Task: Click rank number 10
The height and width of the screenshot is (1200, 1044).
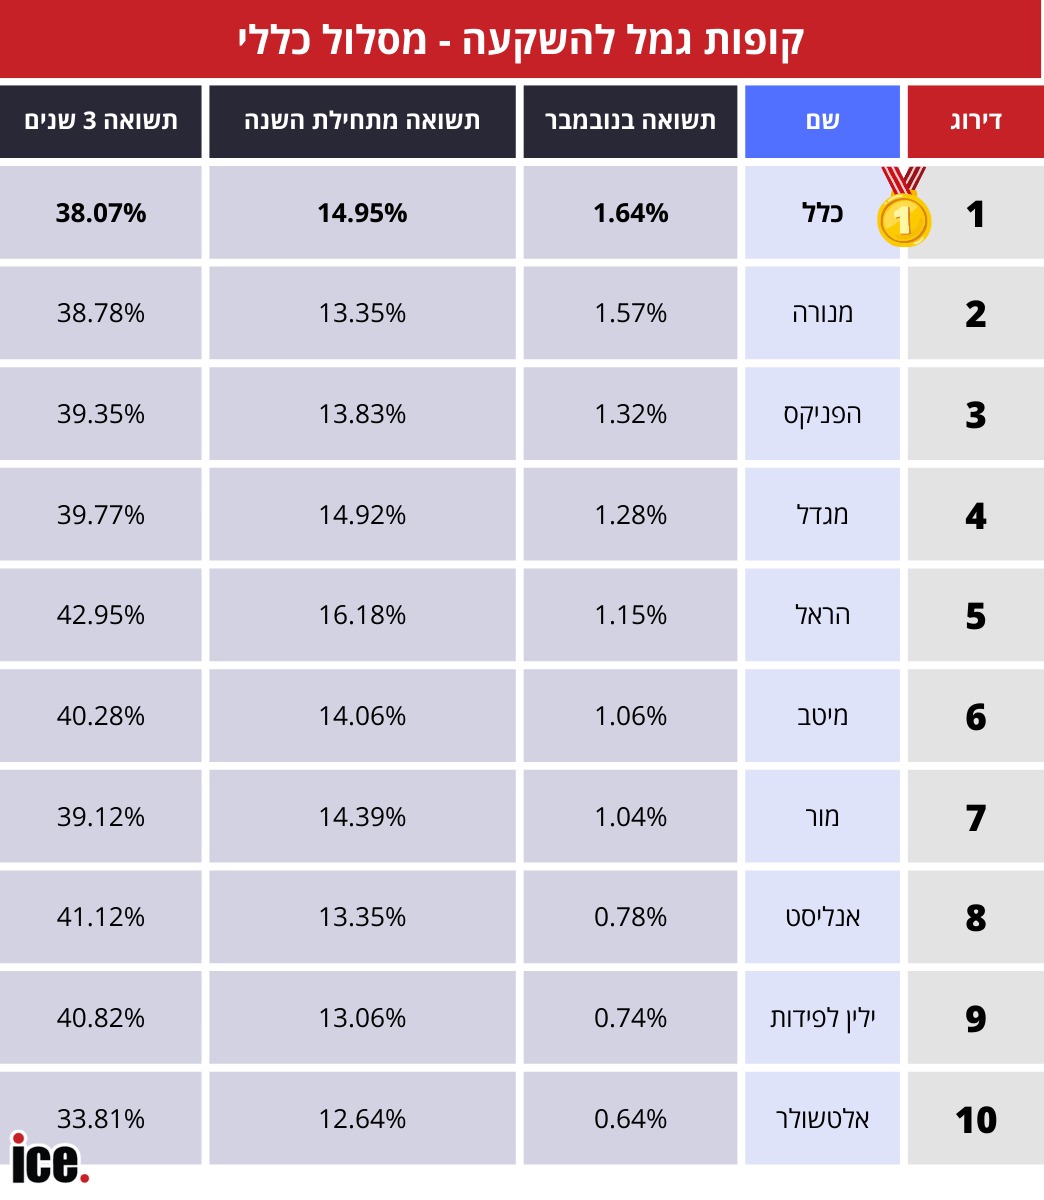Action: (x=975, y=1119)
